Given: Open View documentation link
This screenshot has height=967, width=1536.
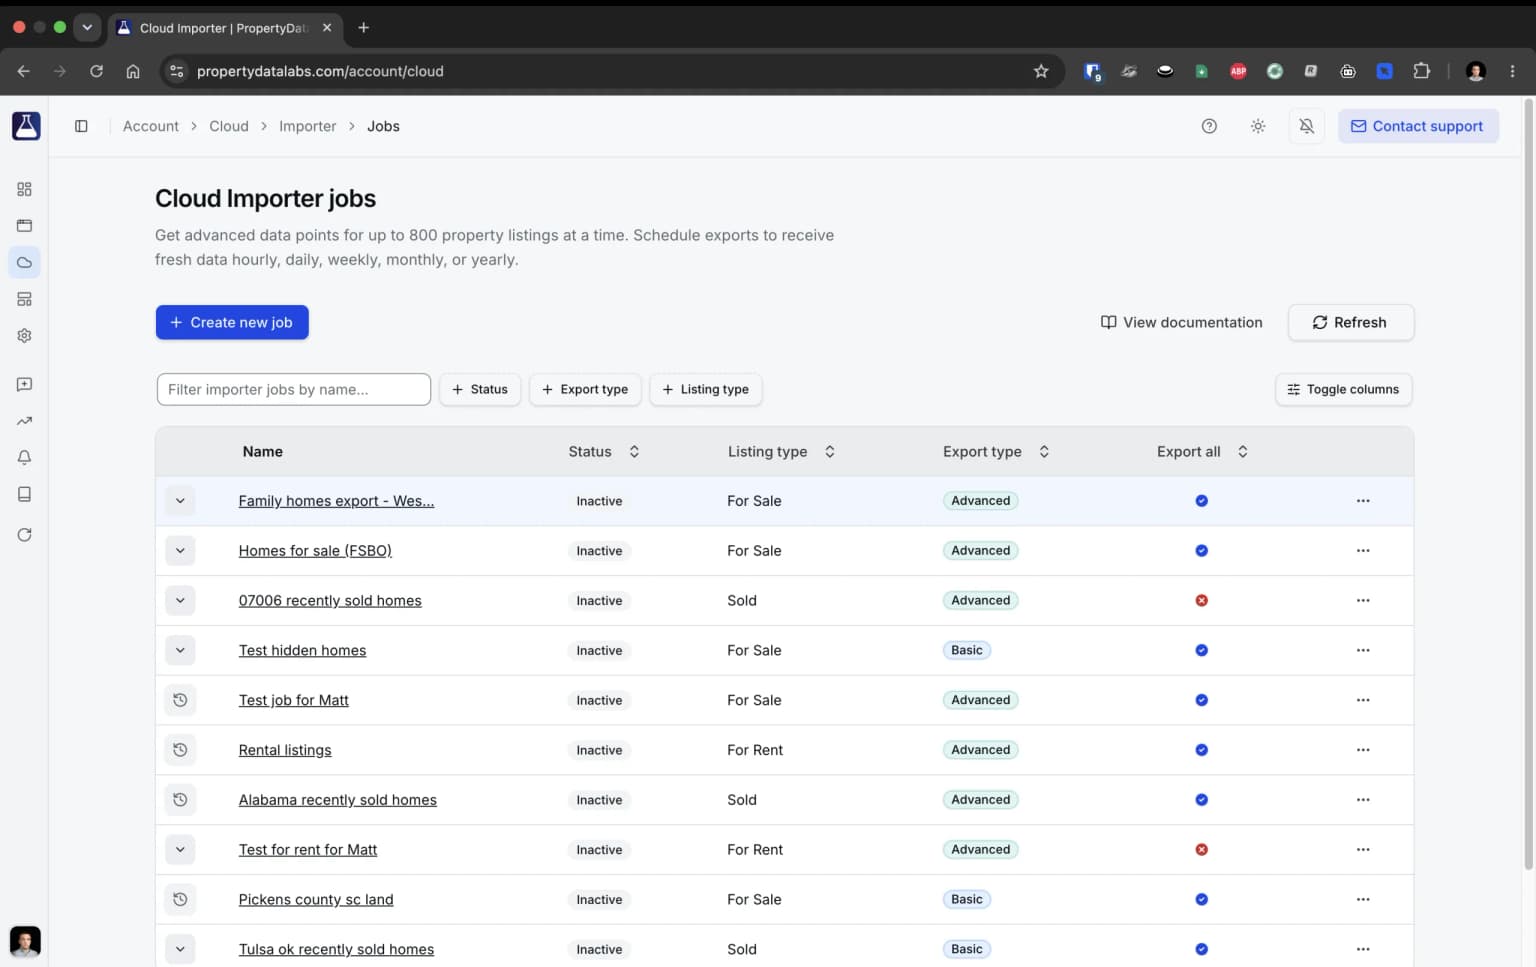Looking at the screenshot, I should click(x=1182, y=323).
